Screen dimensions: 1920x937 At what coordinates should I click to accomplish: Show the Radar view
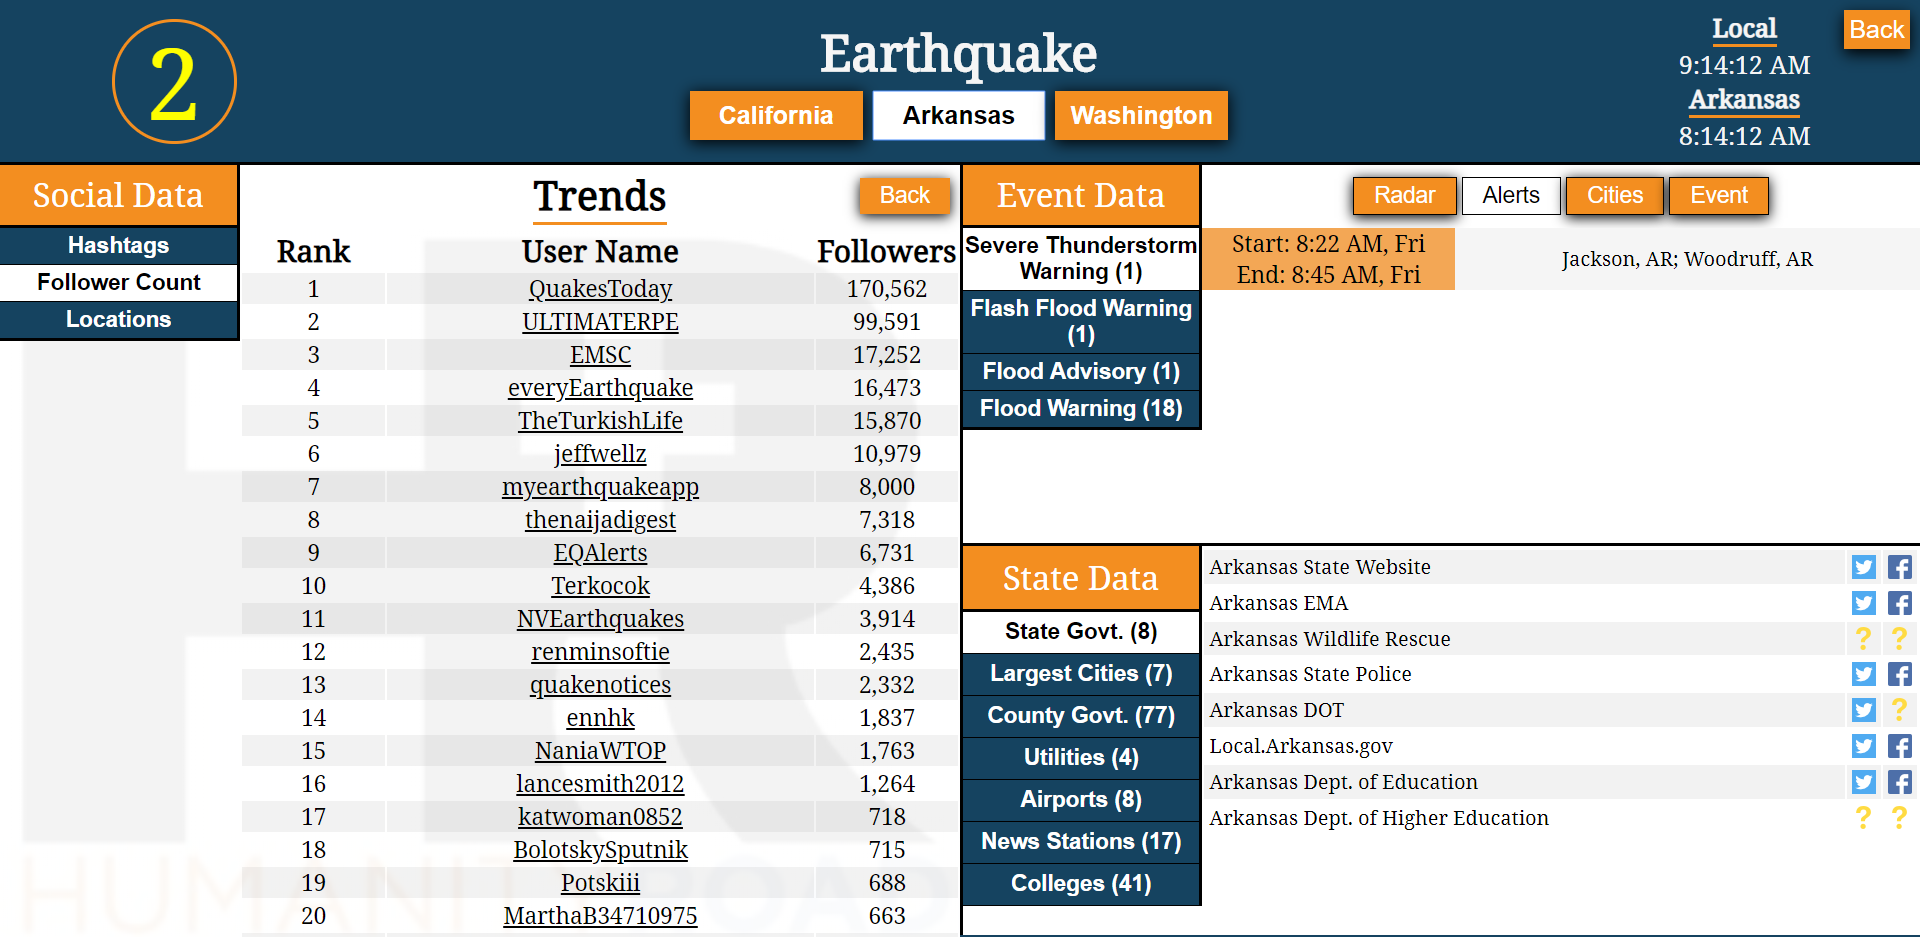(x=1403, y=195)
